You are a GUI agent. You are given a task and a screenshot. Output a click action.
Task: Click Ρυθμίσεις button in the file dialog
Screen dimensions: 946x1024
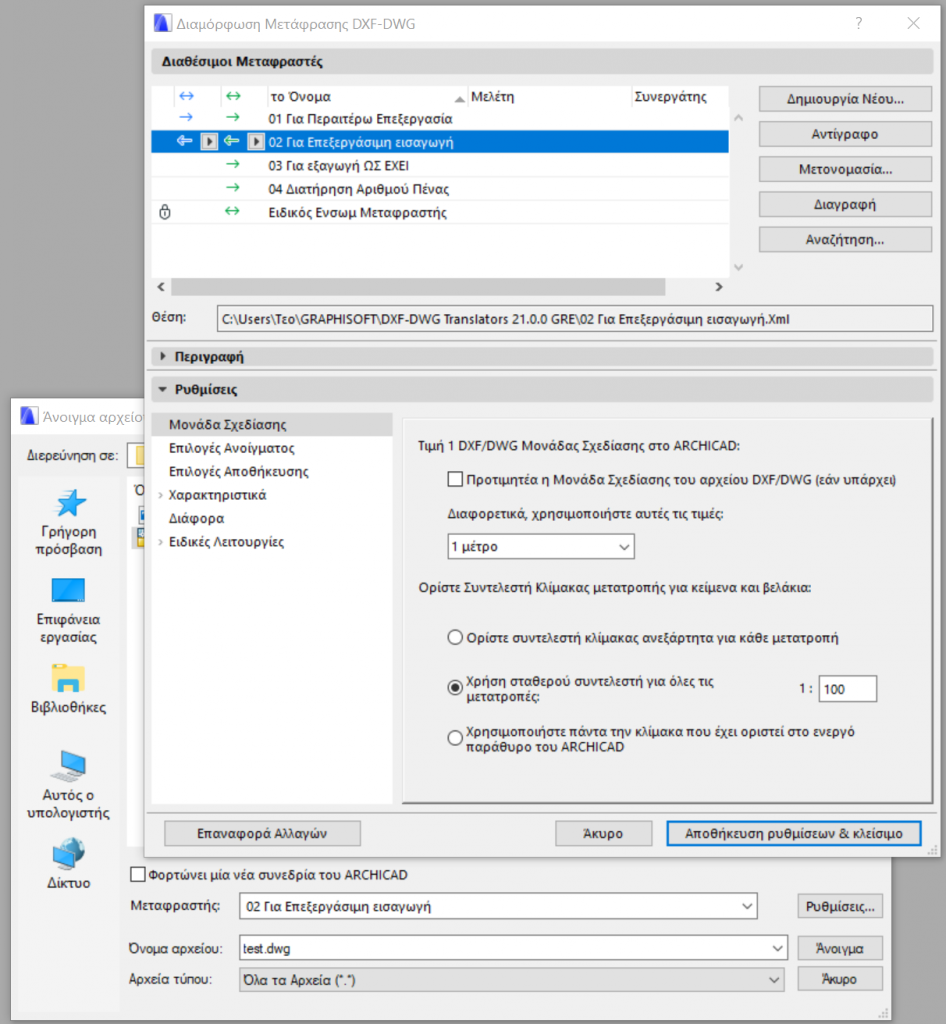840,906
